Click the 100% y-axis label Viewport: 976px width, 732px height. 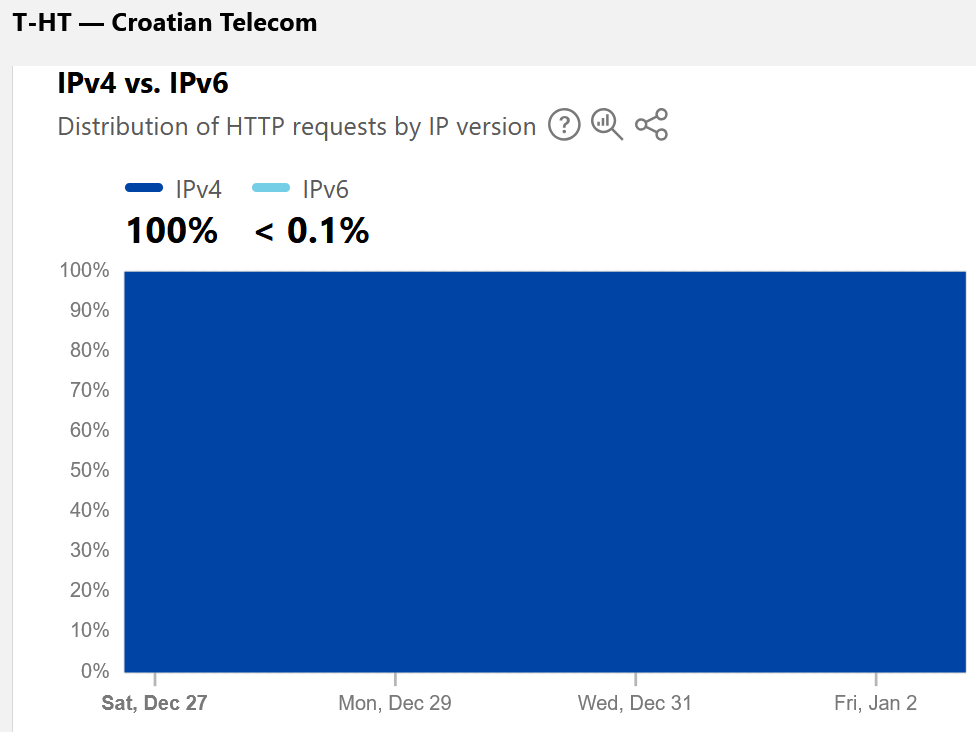[84, 270]
